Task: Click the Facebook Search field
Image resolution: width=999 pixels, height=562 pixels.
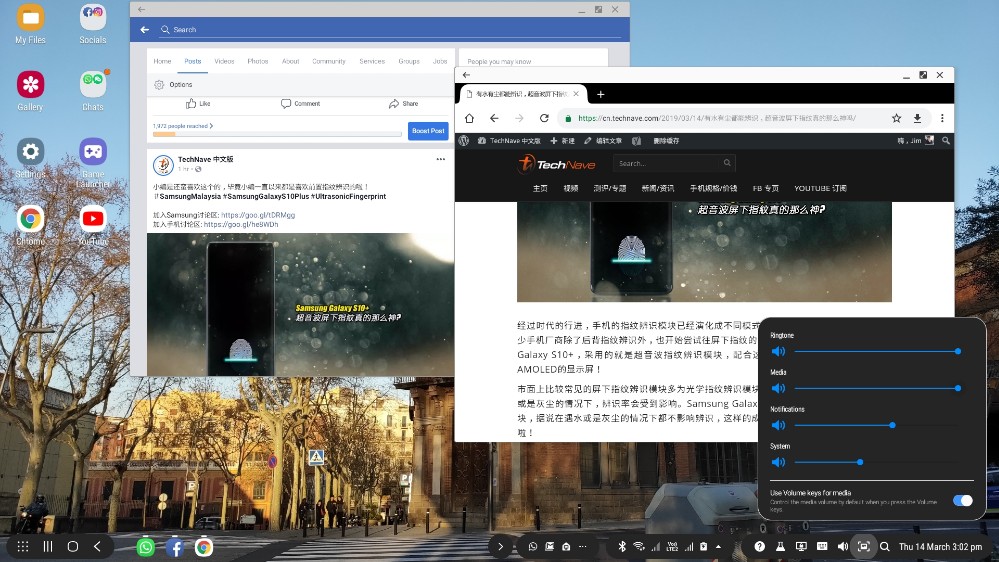Action: tap(390, 30)
